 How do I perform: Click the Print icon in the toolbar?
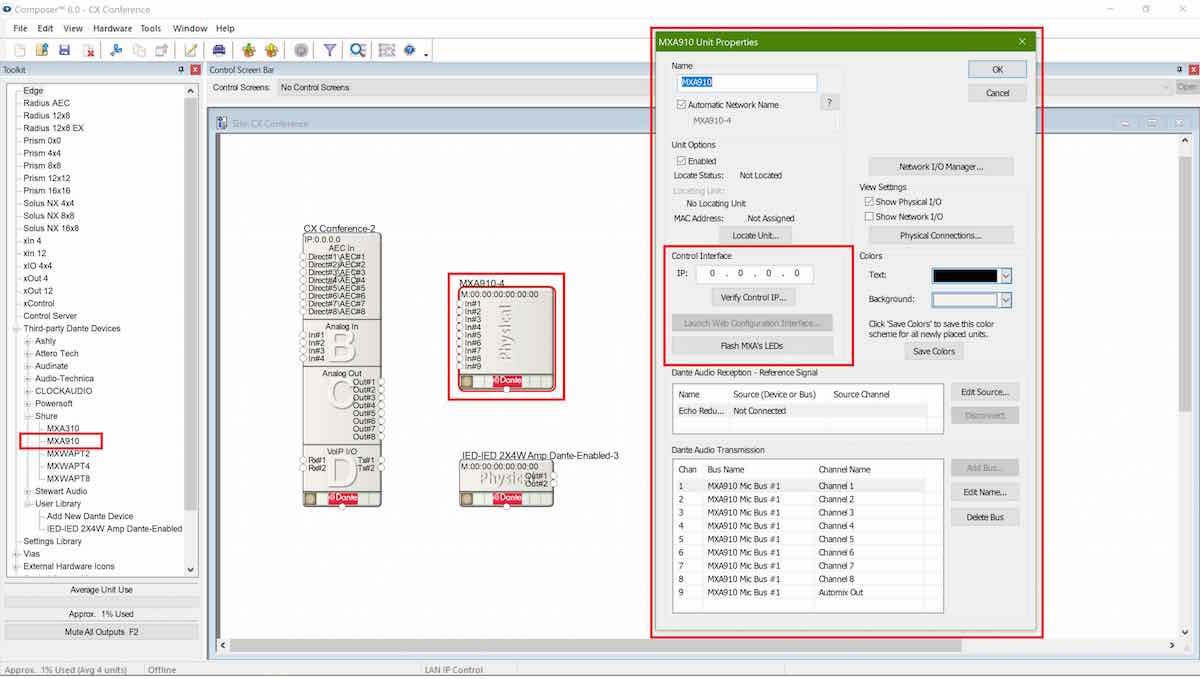(x=219, y=50)
